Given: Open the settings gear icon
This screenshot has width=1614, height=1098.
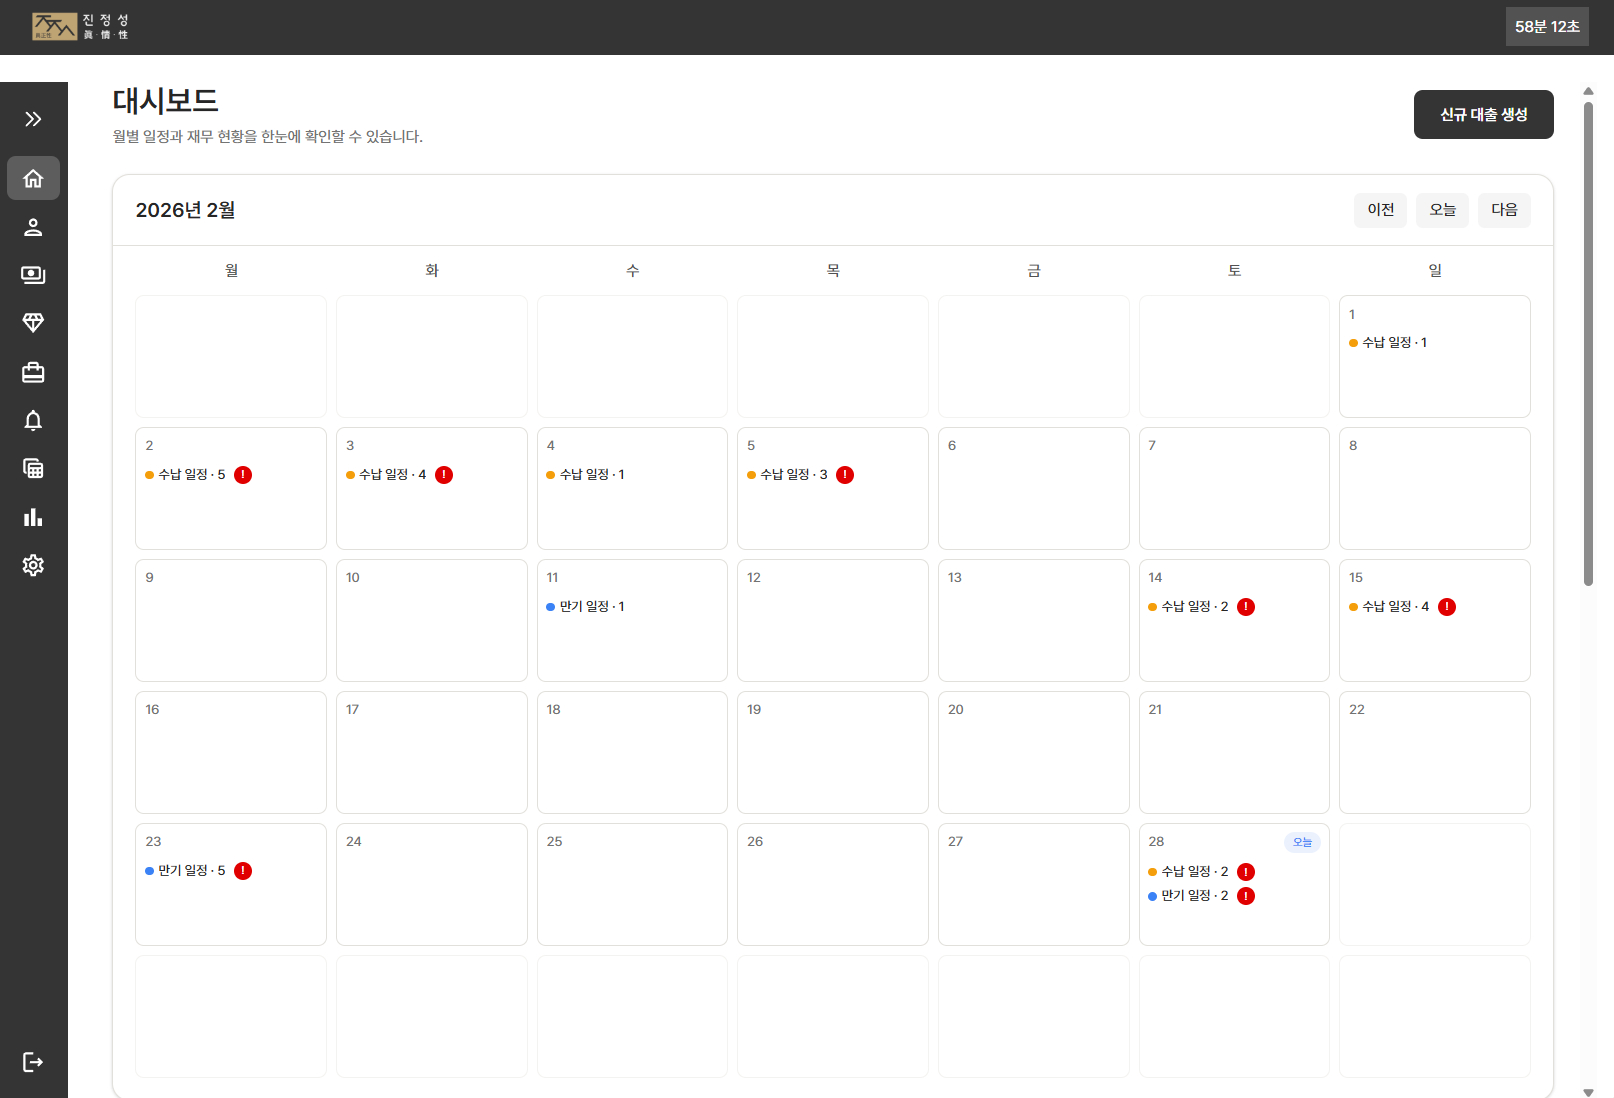Looking at the screenshot, I should 33,565.
